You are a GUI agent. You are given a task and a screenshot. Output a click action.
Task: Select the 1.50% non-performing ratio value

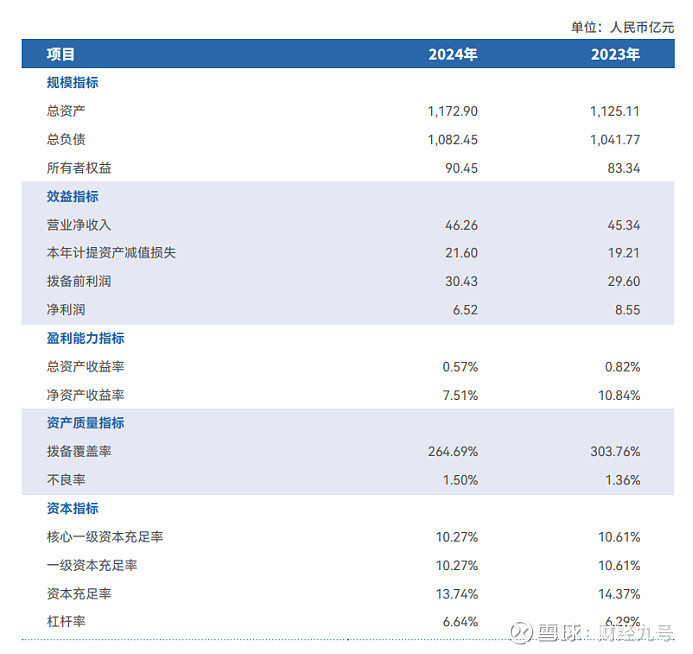461,480
